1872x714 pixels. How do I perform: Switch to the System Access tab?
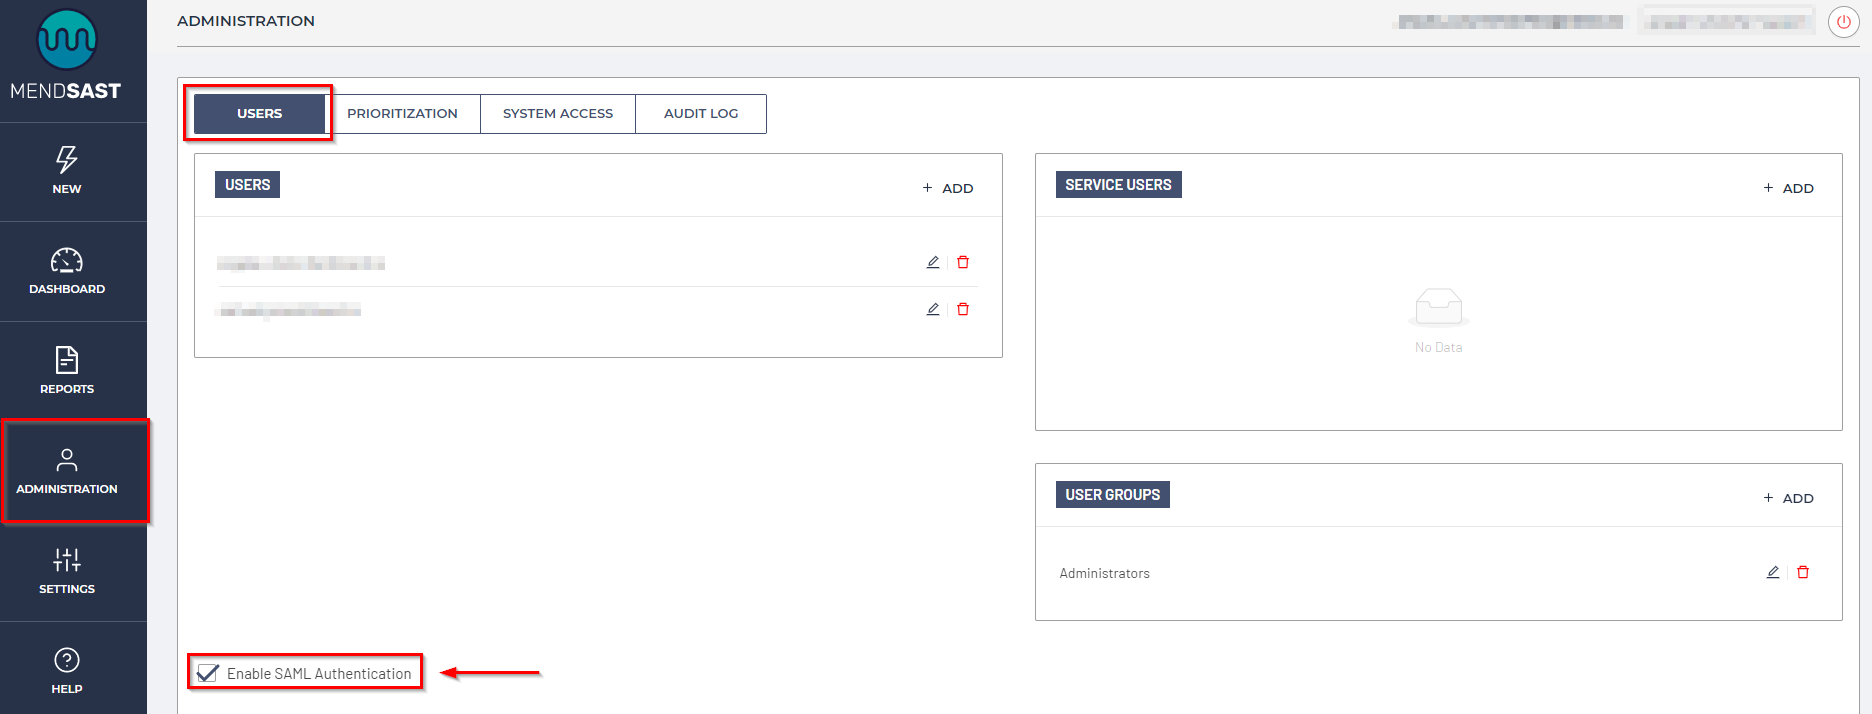point(558,114)
